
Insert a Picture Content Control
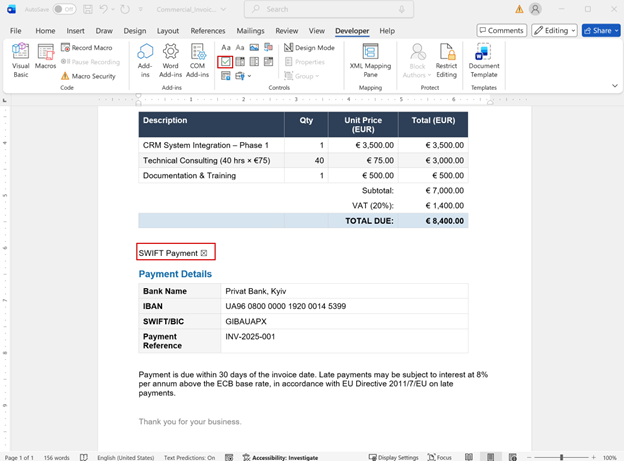[x=254, y=48]
